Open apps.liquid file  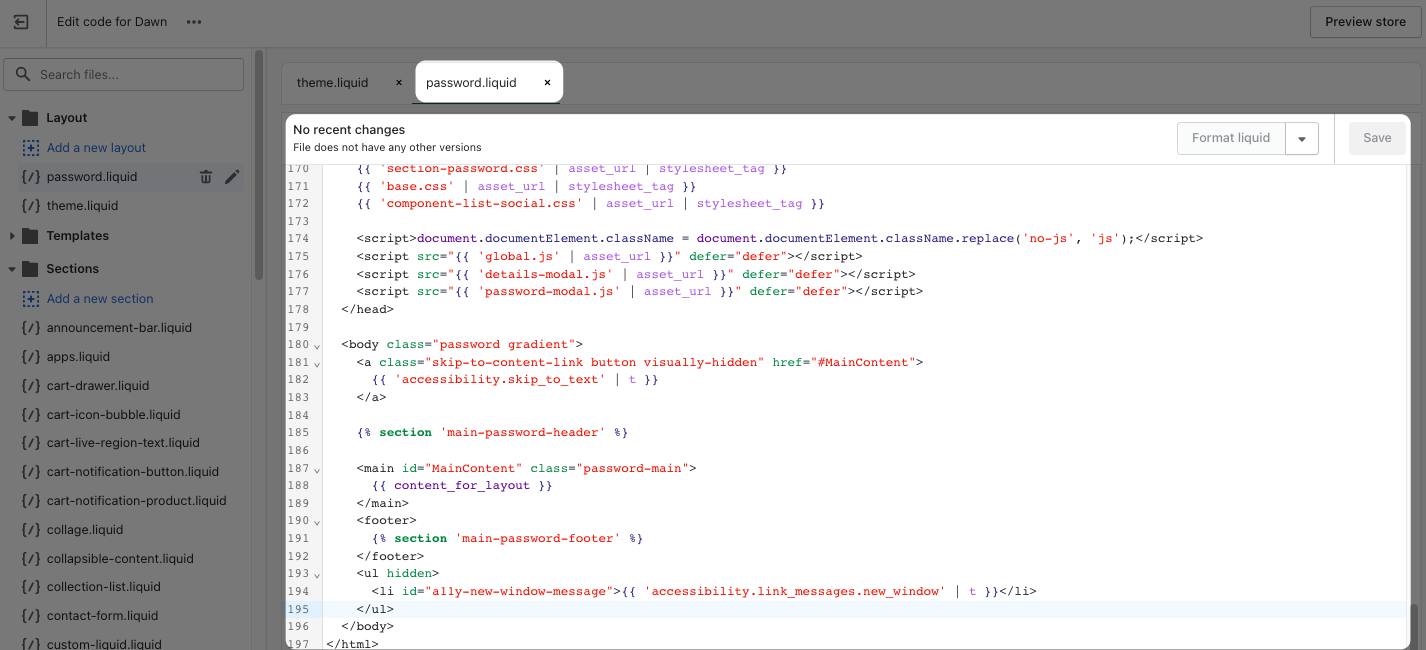point(78,357)
